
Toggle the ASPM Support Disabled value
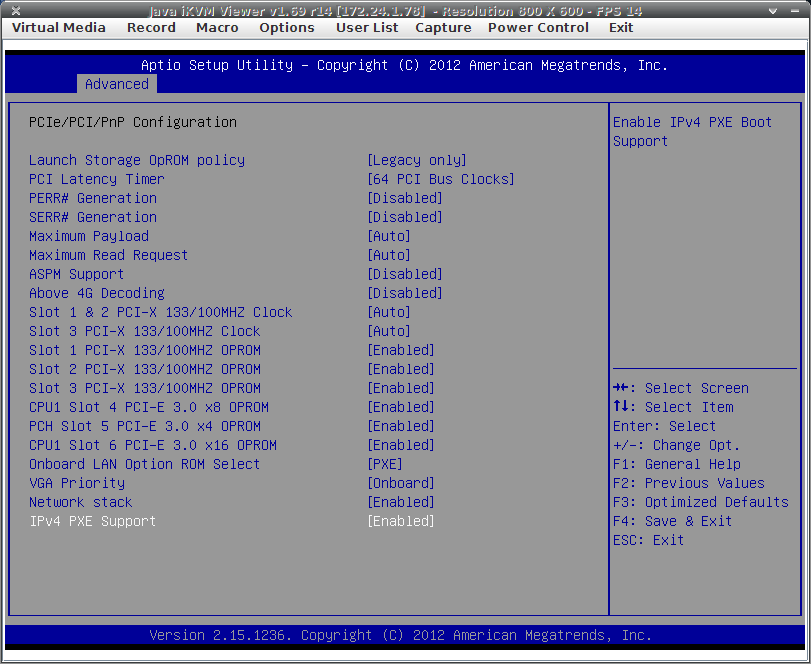(405, 274)
